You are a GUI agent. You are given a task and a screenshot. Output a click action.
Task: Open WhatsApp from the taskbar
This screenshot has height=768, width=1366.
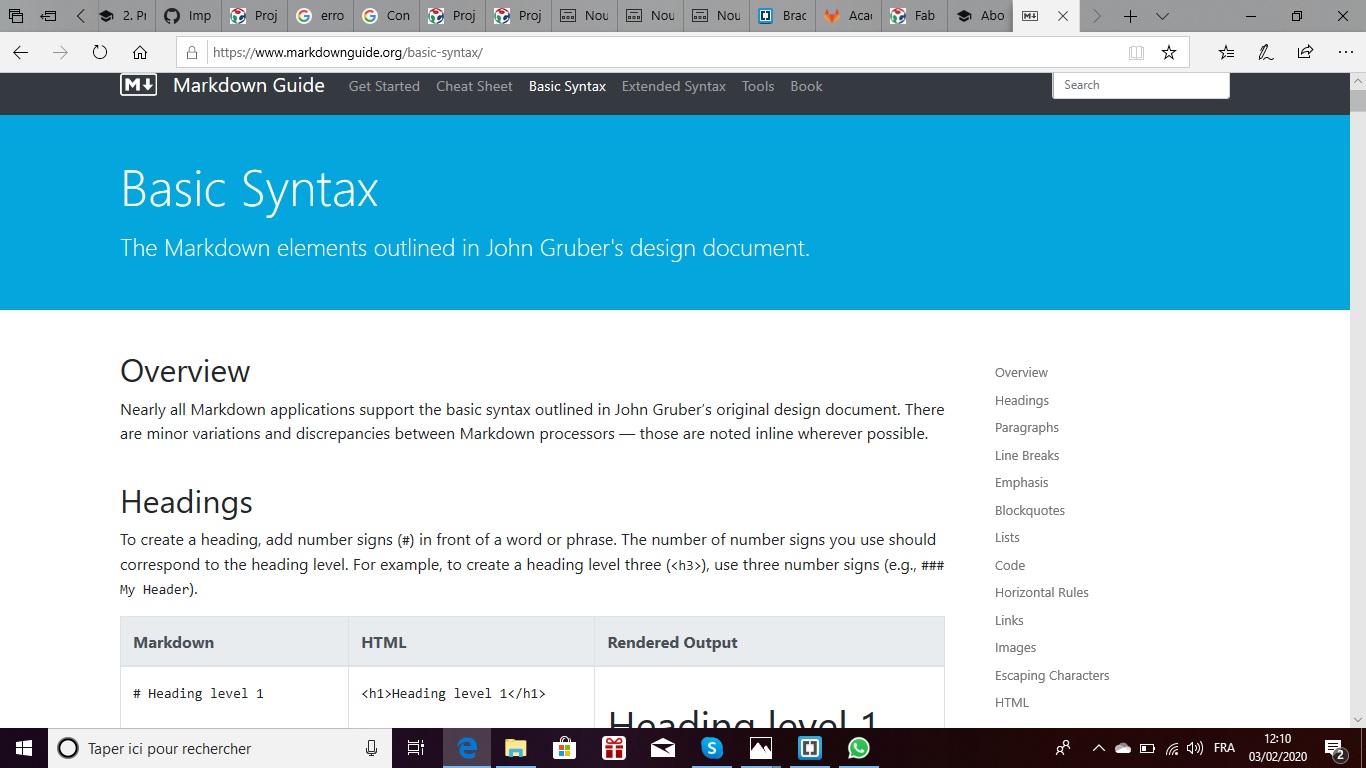coord(858,748)
